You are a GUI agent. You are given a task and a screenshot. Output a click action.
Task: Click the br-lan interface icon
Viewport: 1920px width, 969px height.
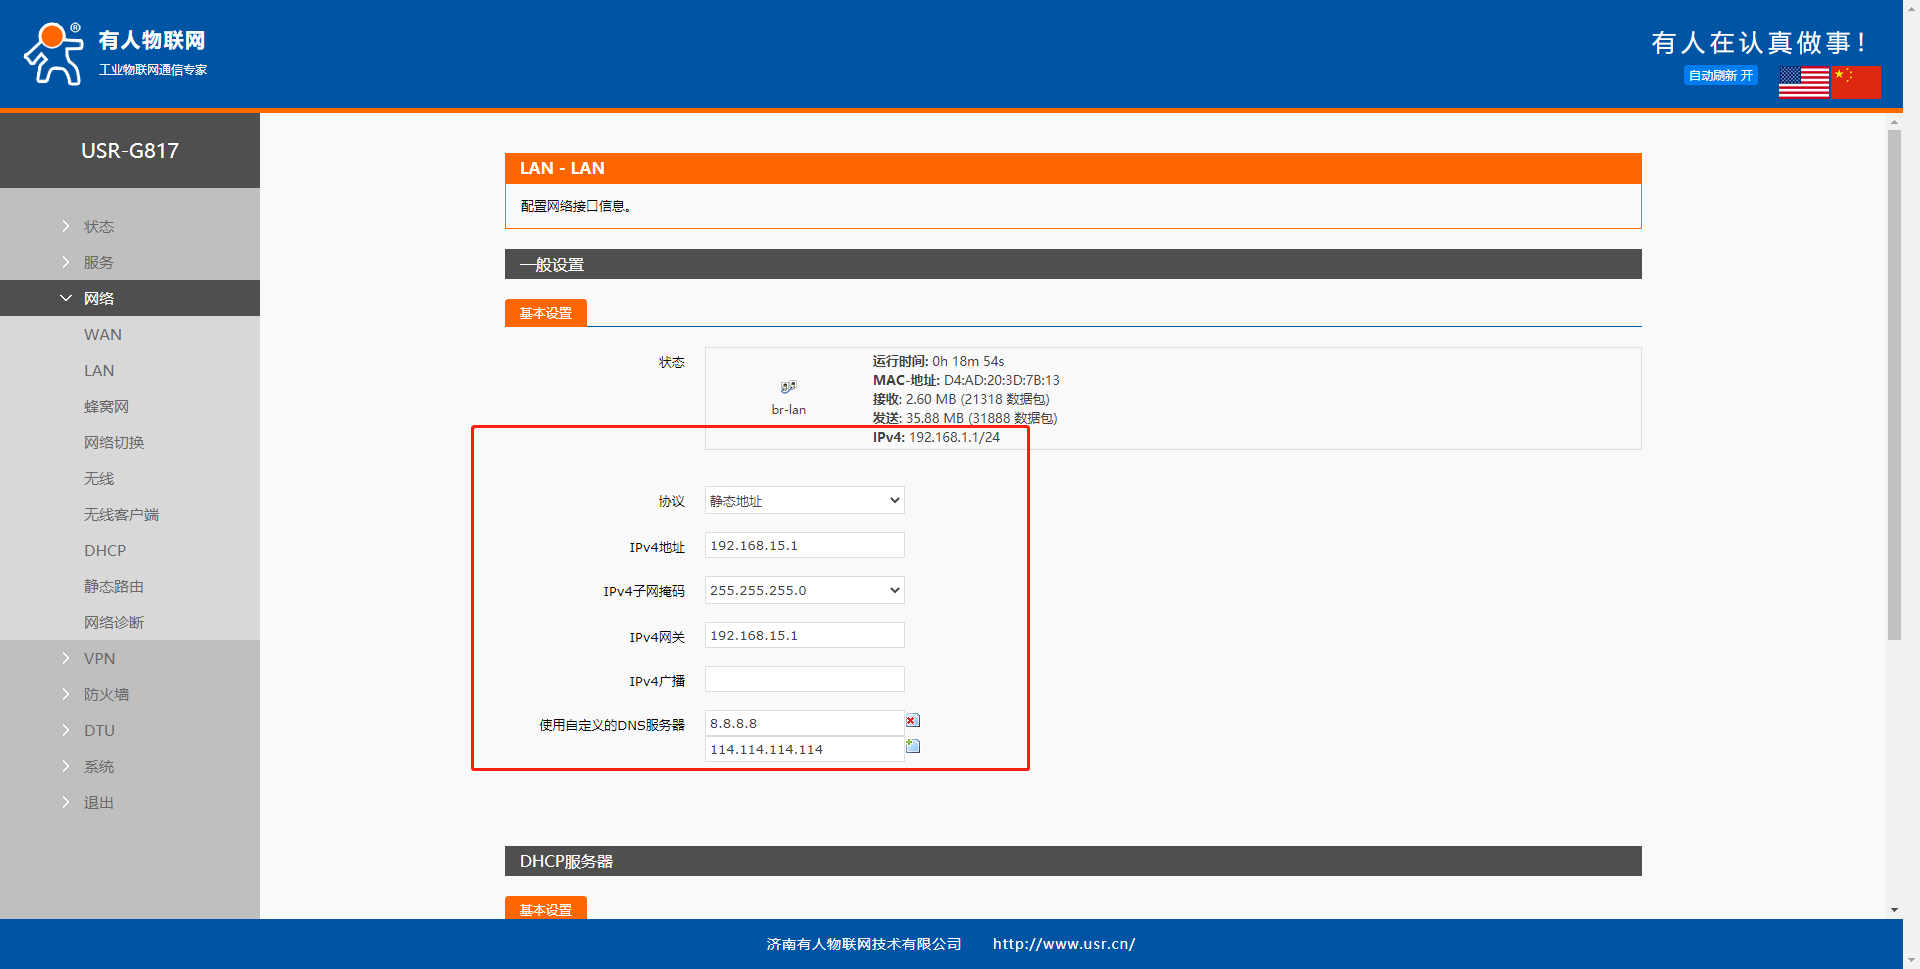click(788, 388)
